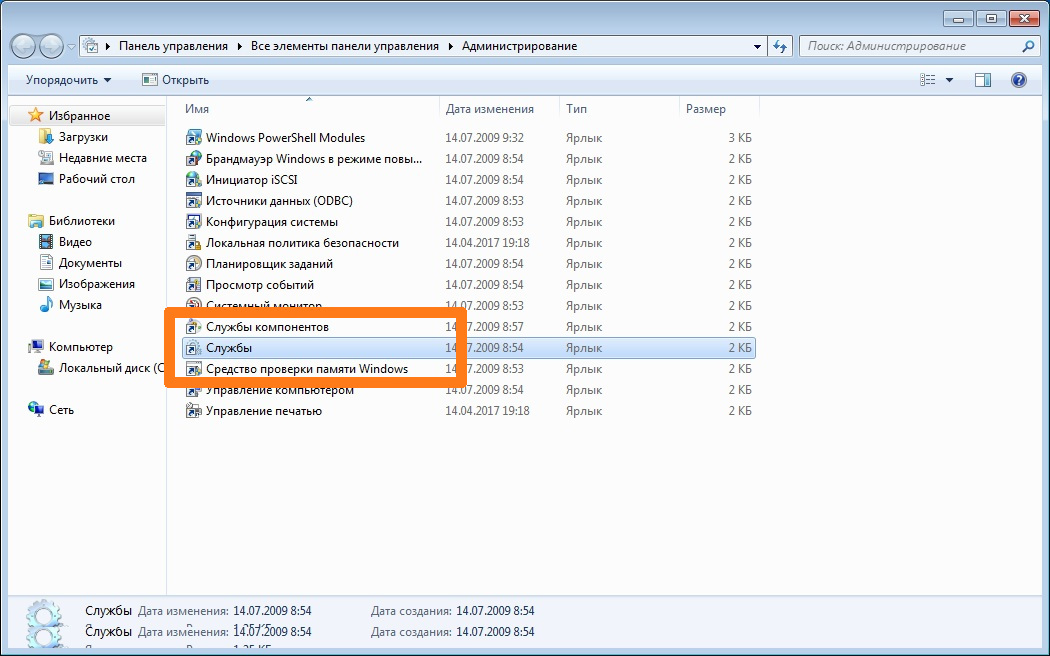
Task: Click the refresh button next to address bar
Action: [782, 46]
